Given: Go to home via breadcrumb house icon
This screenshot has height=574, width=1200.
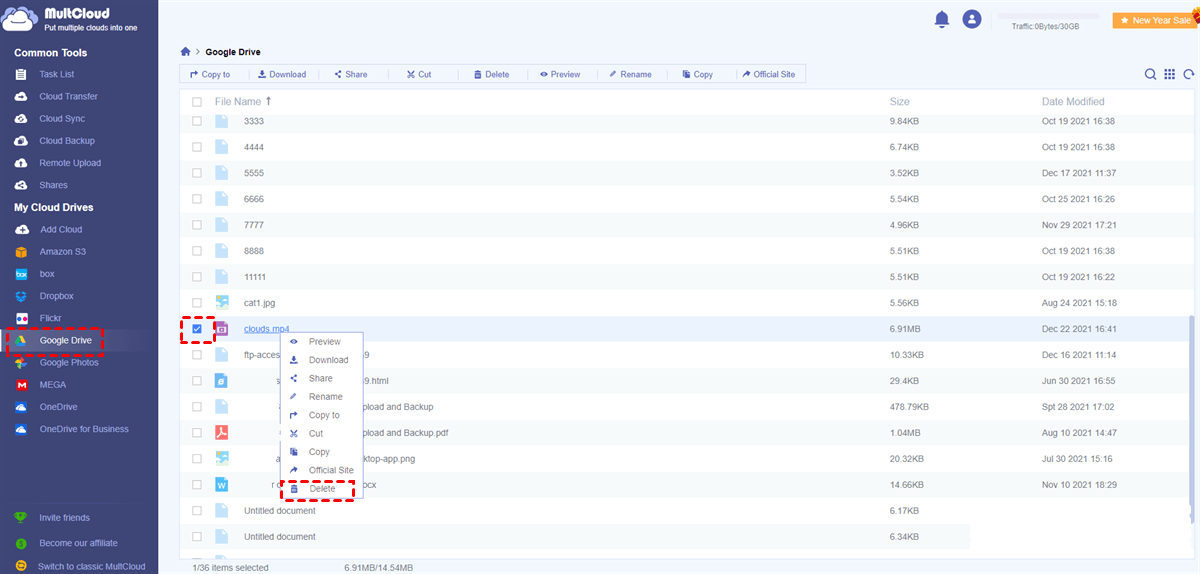Looking at the screenshot, I should (185, 51).
